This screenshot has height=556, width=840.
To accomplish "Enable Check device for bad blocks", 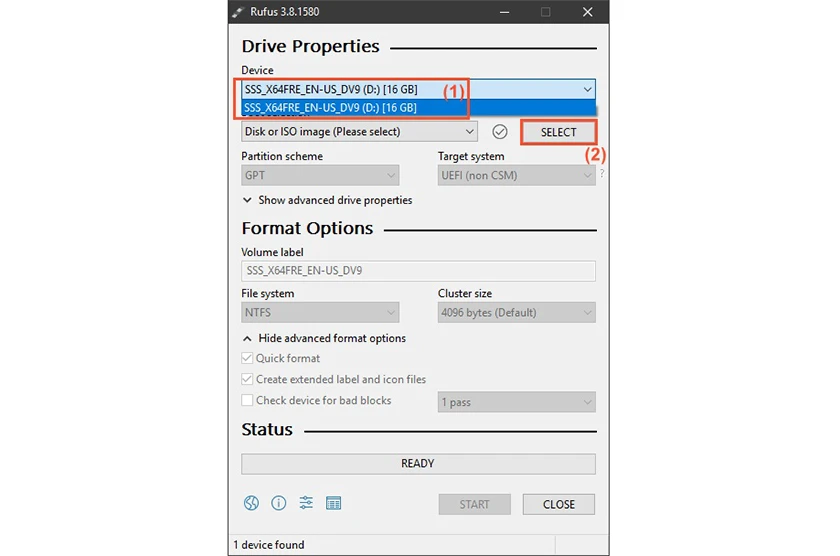I will (247, 400).
